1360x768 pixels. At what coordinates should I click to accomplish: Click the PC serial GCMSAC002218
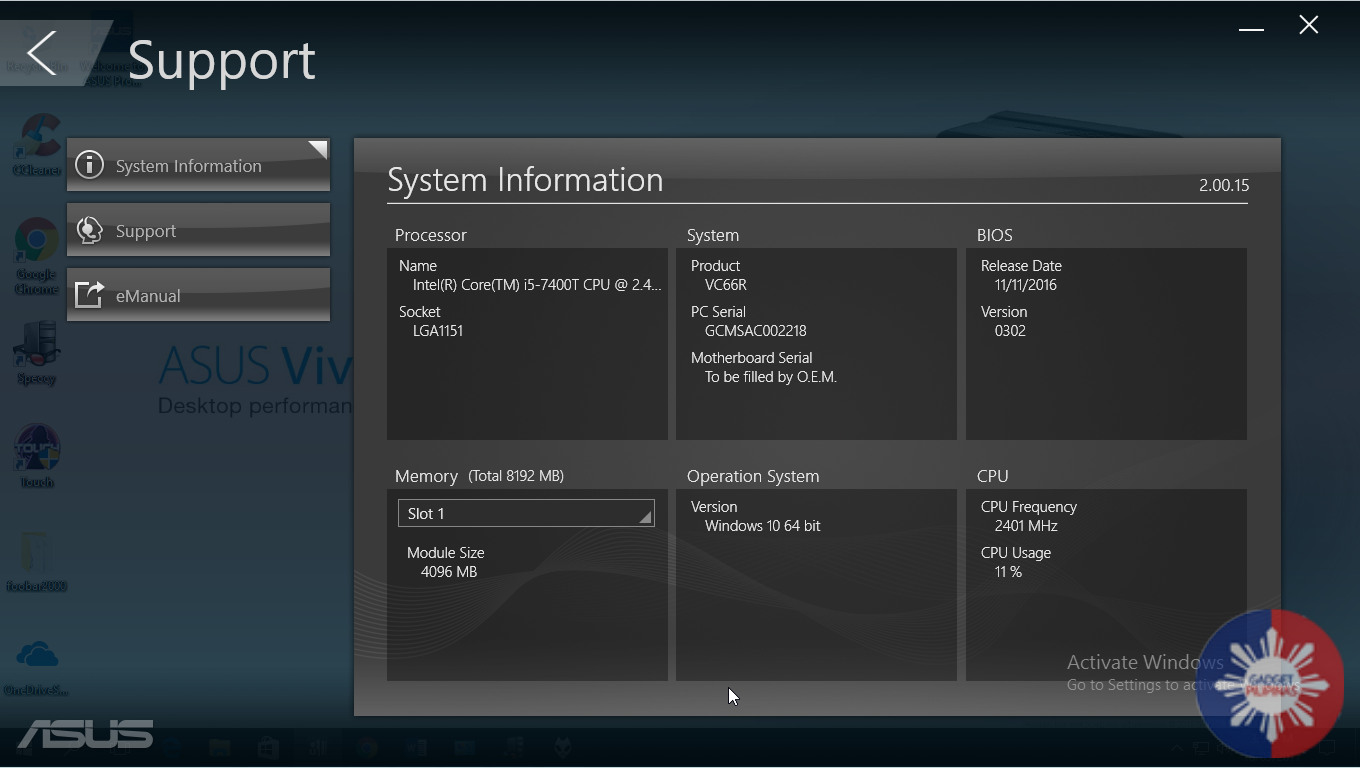pyautogui.click(x=756, y=331)
